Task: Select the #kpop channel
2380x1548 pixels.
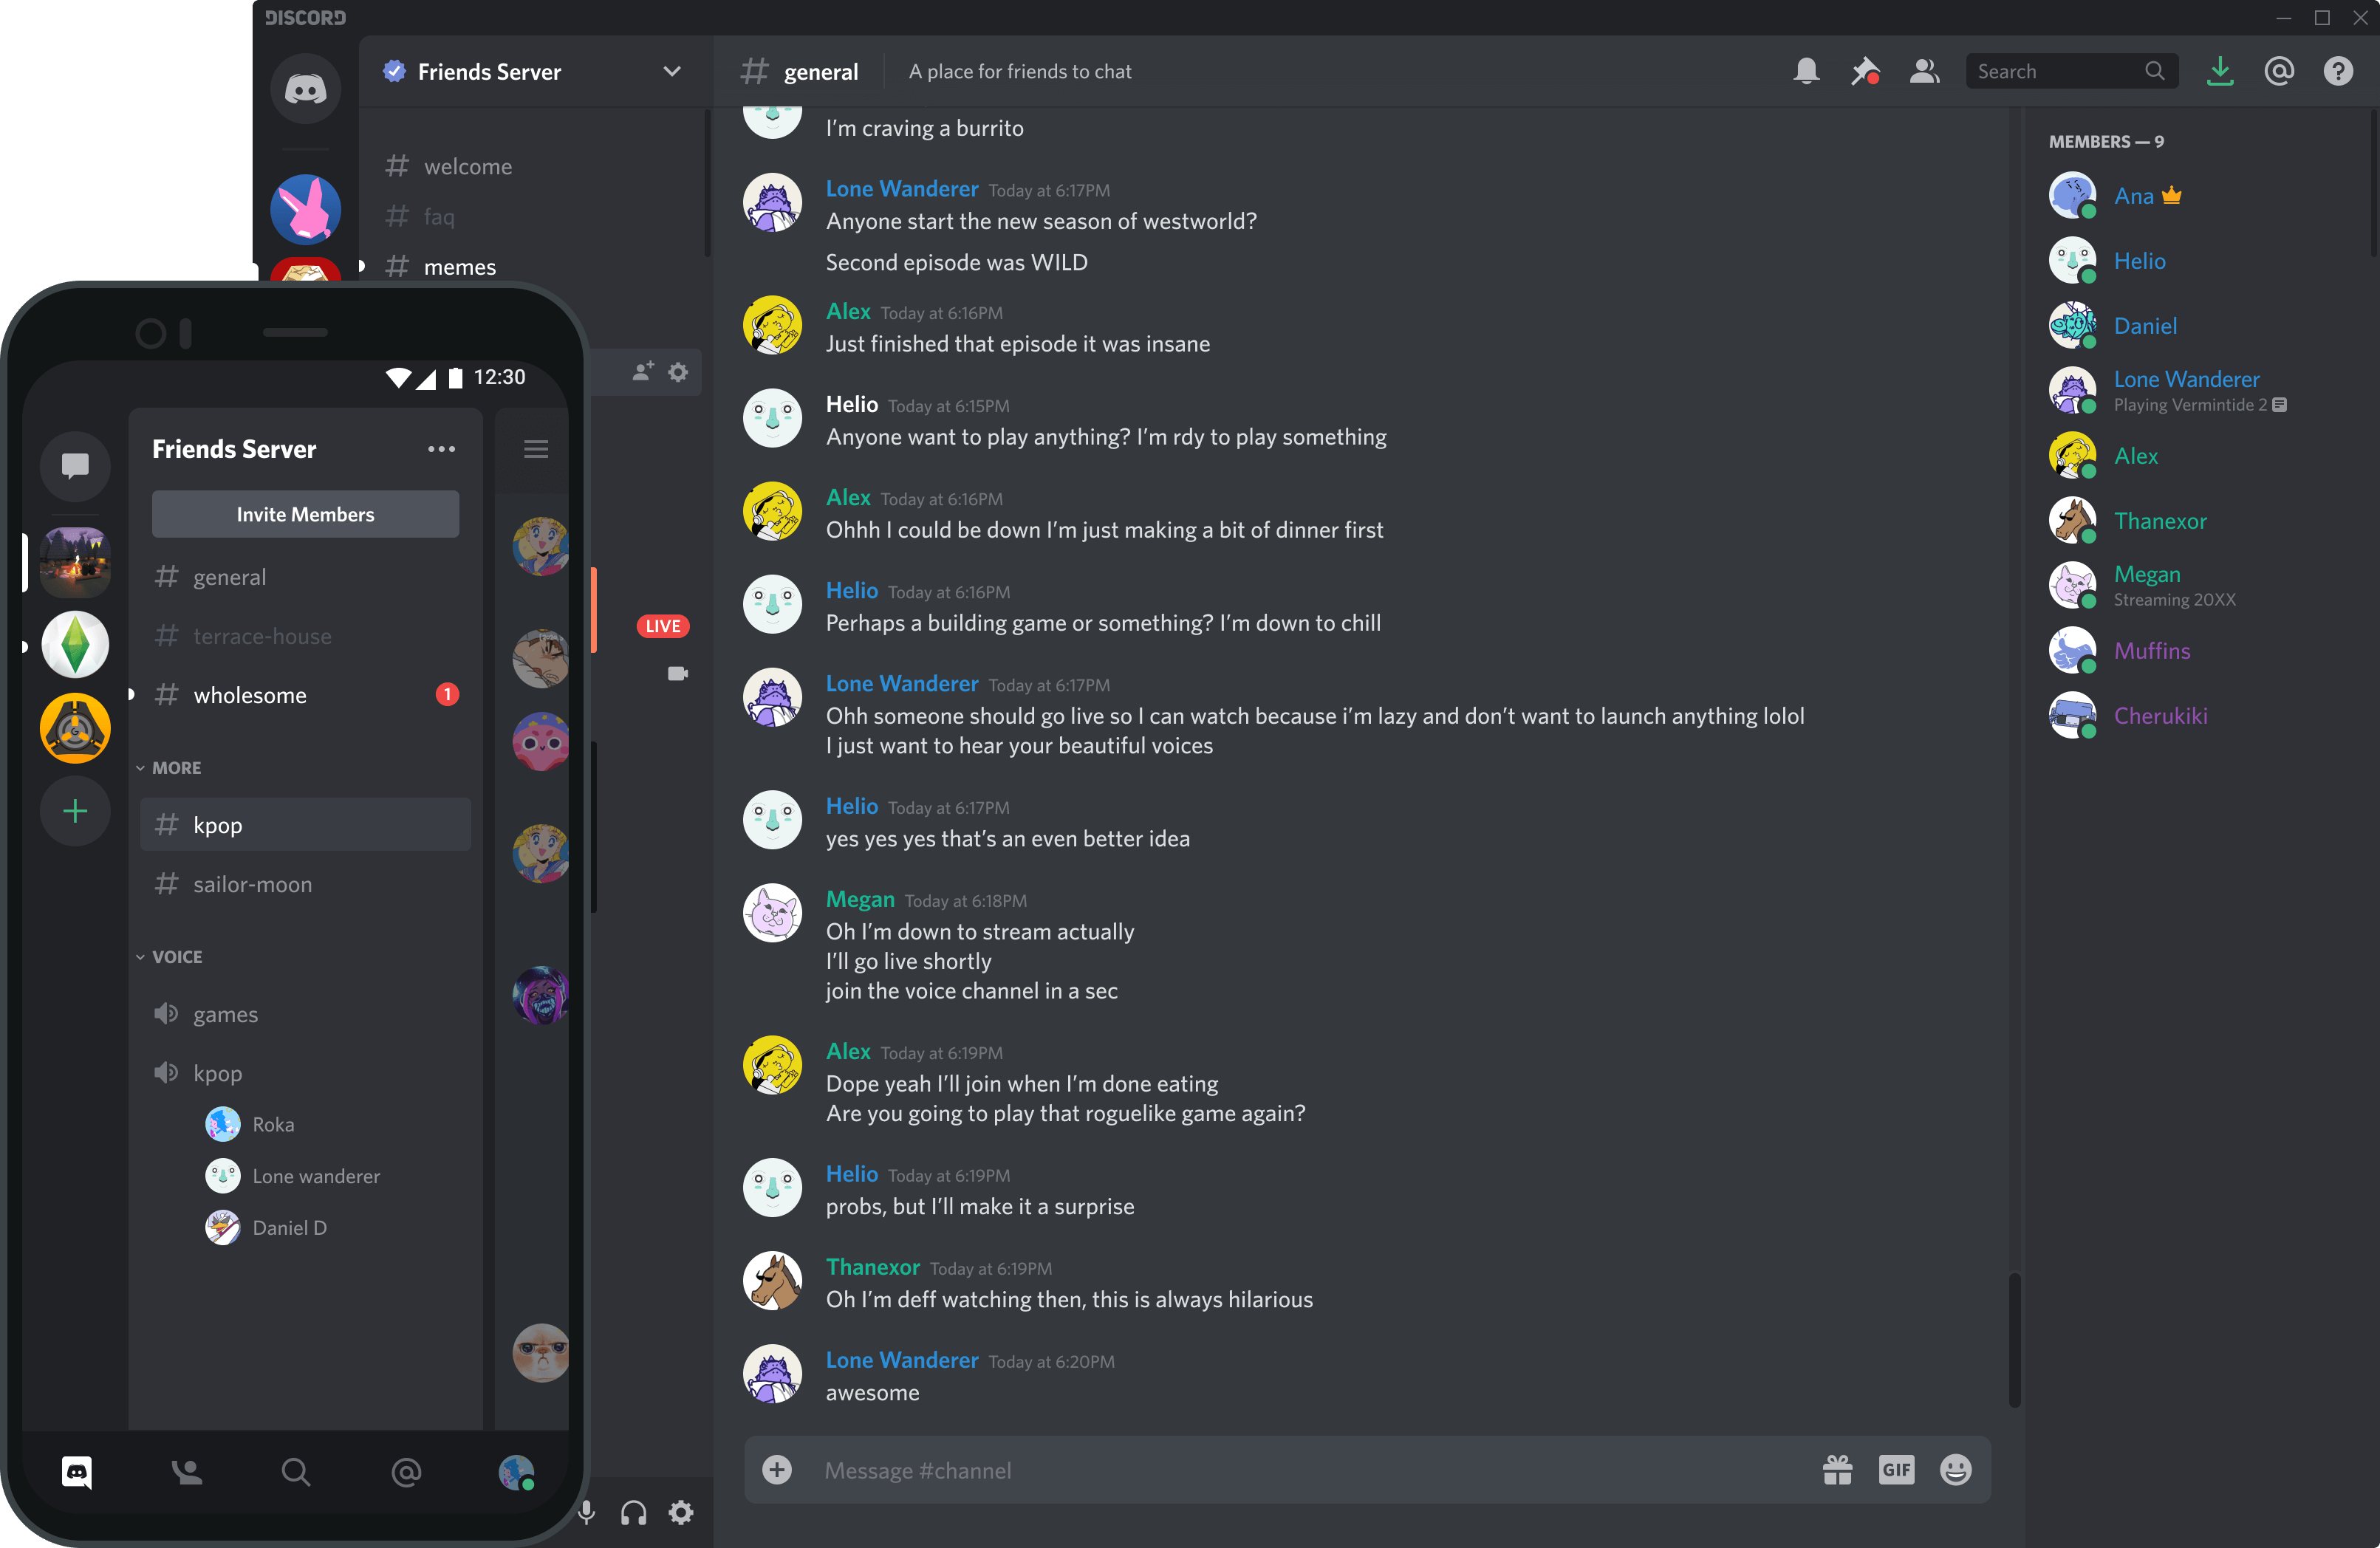Action: (x=305, y=823)
